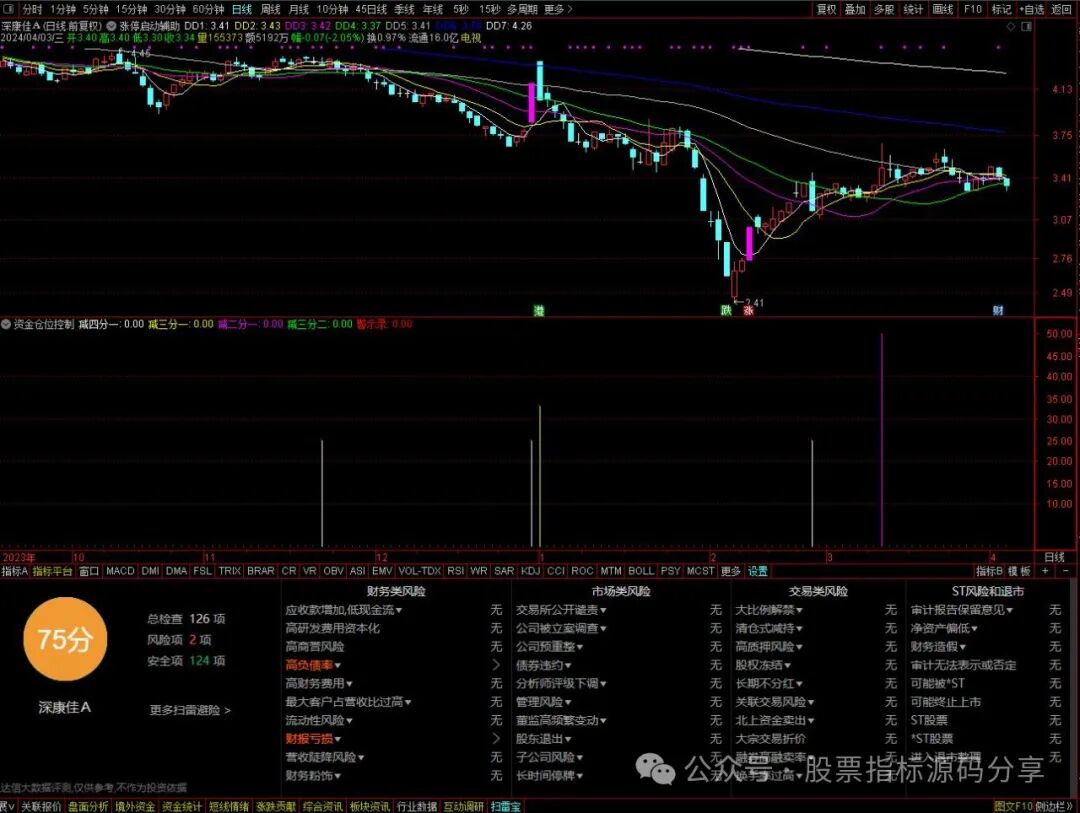
Task: Click the minus zoom button at indicator bar
Action: click(x=1066, y=571)
